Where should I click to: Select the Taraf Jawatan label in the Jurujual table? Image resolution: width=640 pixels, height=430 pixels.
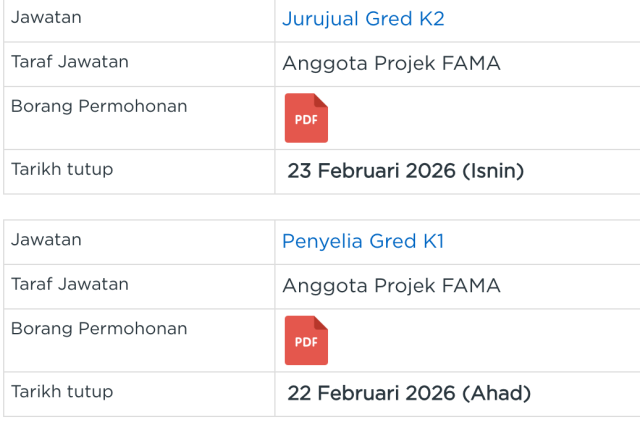click(70, 62)
